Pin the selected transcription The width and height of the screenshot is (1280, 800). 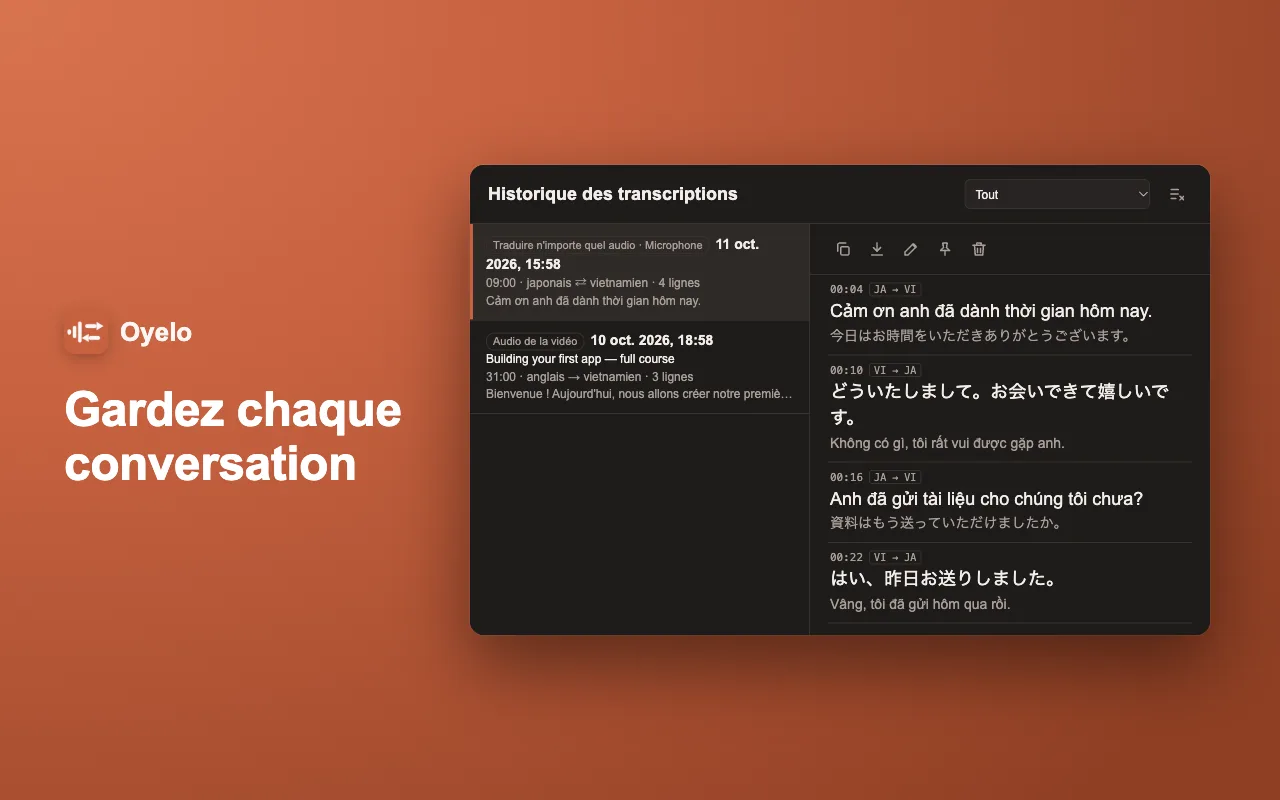945,249
